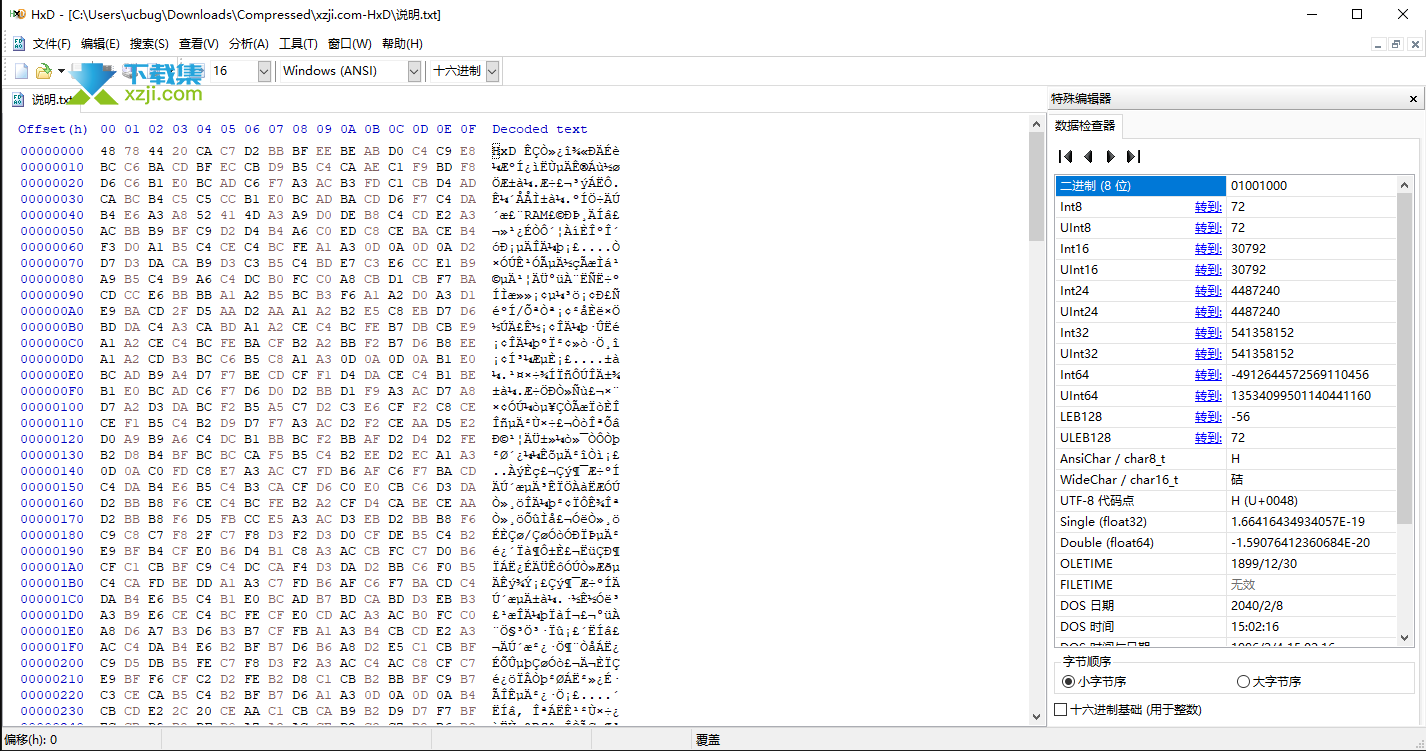Jump to first byte in data inspector
Viewport: 1426px width, 751px height.
click(x=1065, y=156)
